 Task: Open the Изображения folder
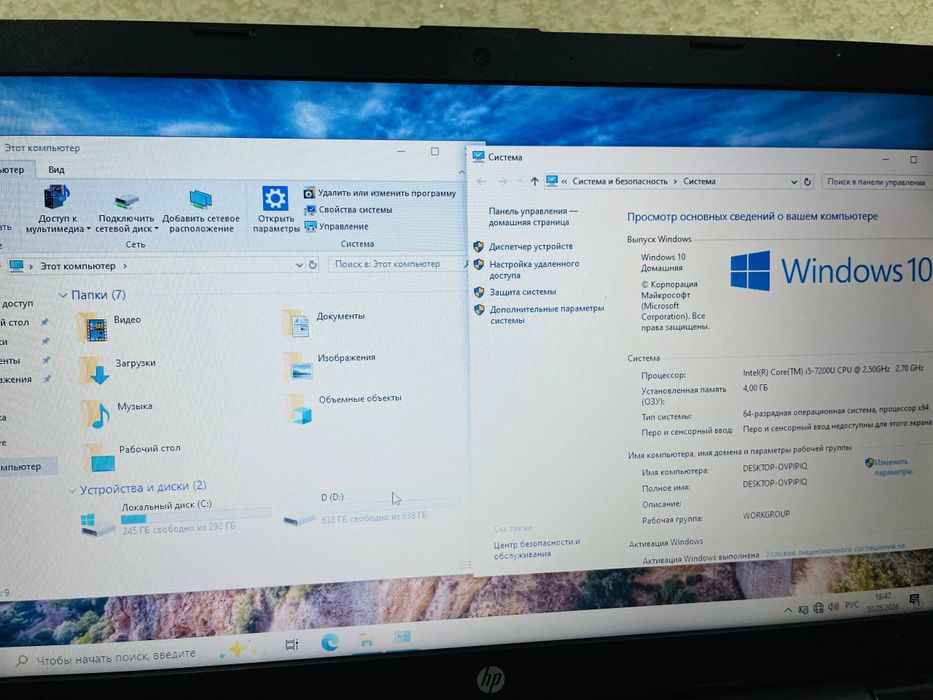(330, 364)
